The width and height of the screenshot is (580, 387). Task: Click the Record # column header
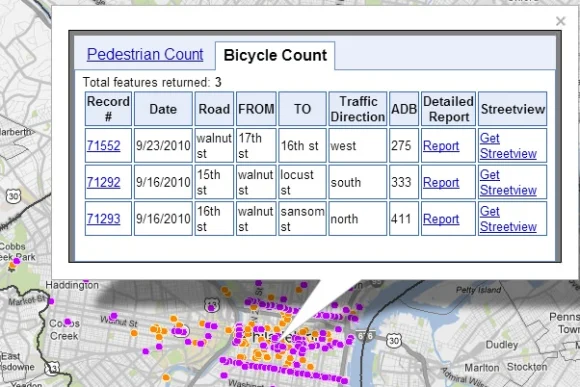point(108,109)
